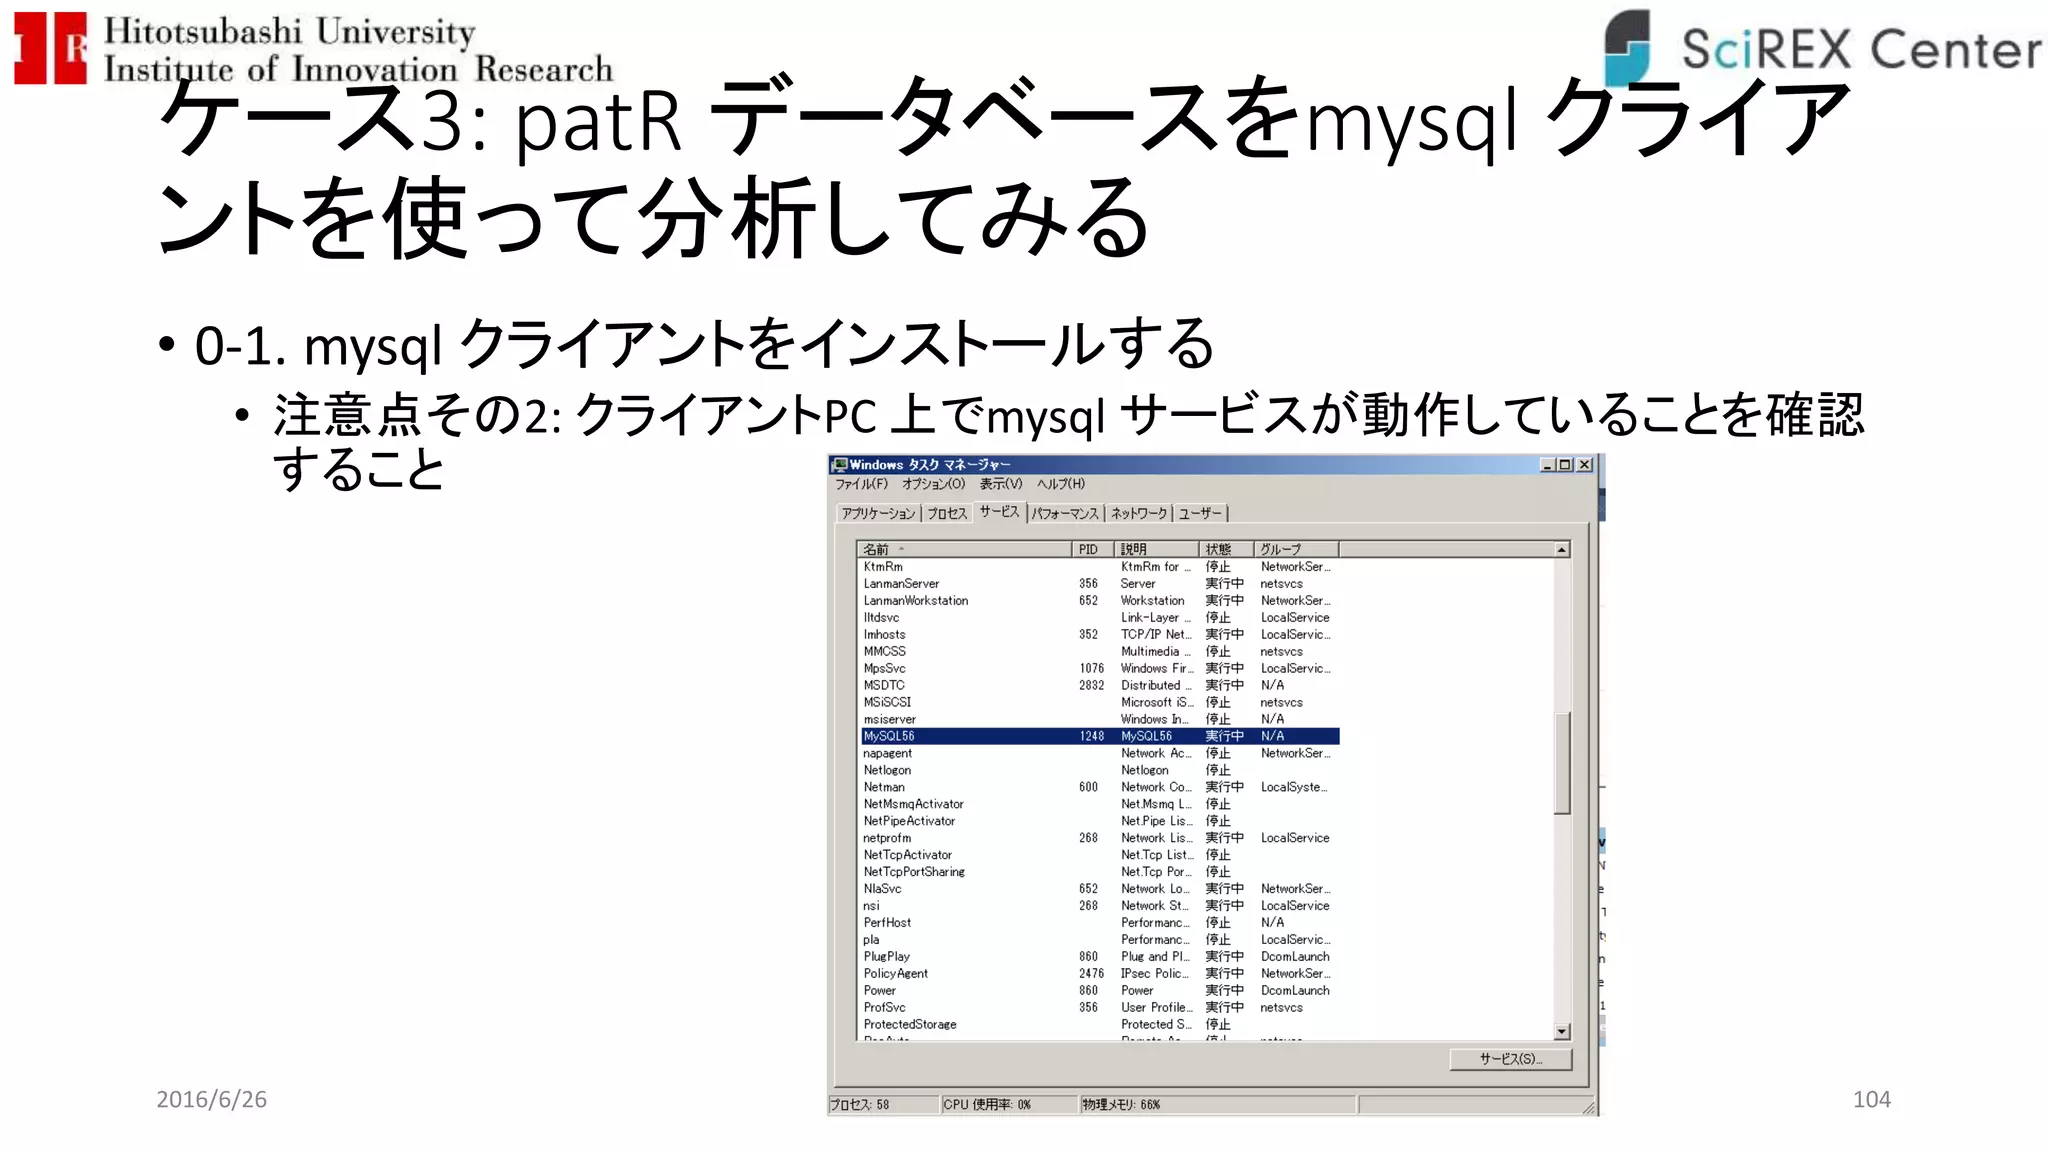This screenshot has width=2048, height=1152.
Task: Select the PolicyAgent service row
Action: click(1100, 974)
